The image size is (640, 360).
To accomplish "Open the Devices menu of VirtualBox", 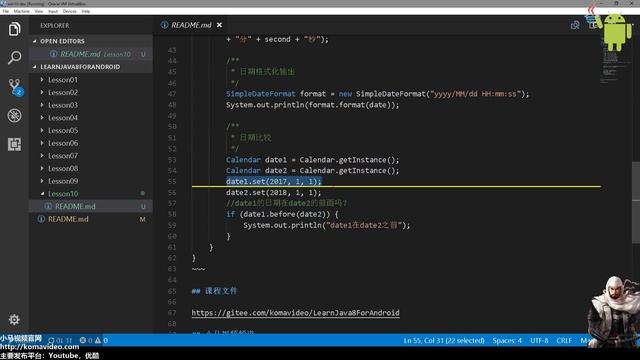I will pos(69,11).
